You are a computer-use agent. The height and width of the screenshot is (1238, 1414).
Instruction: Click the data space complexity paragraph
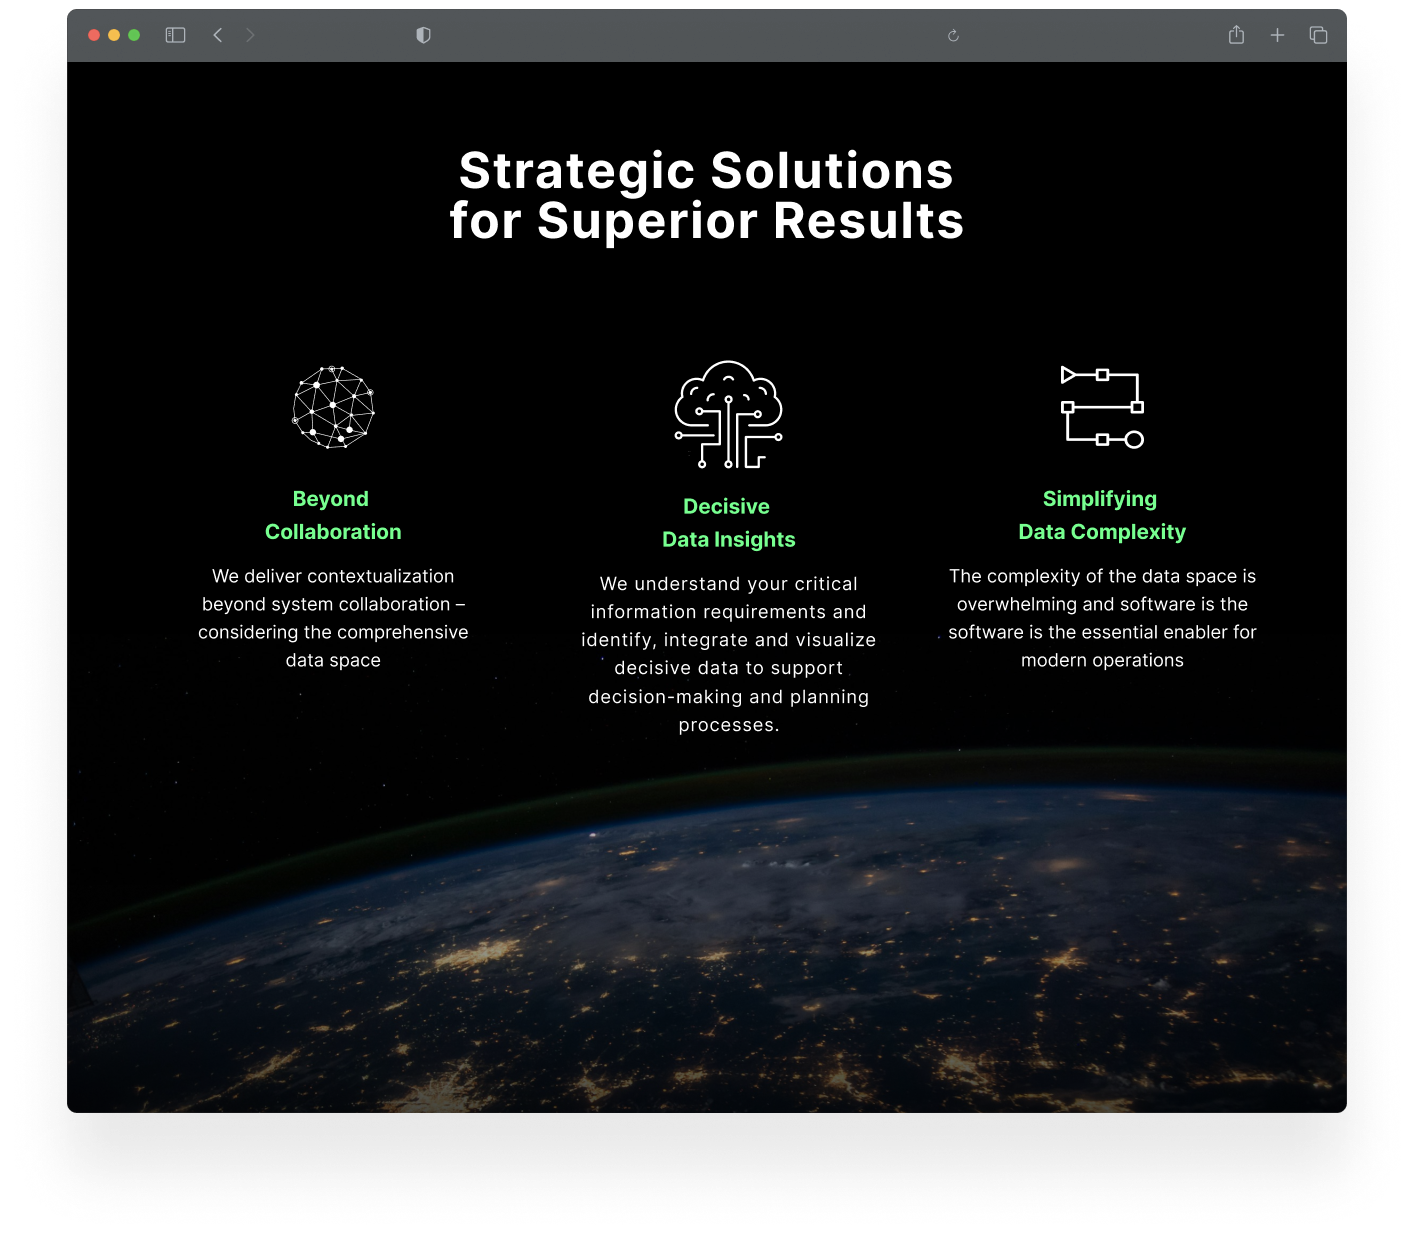pyautogui.click(x=1102, y=618)
